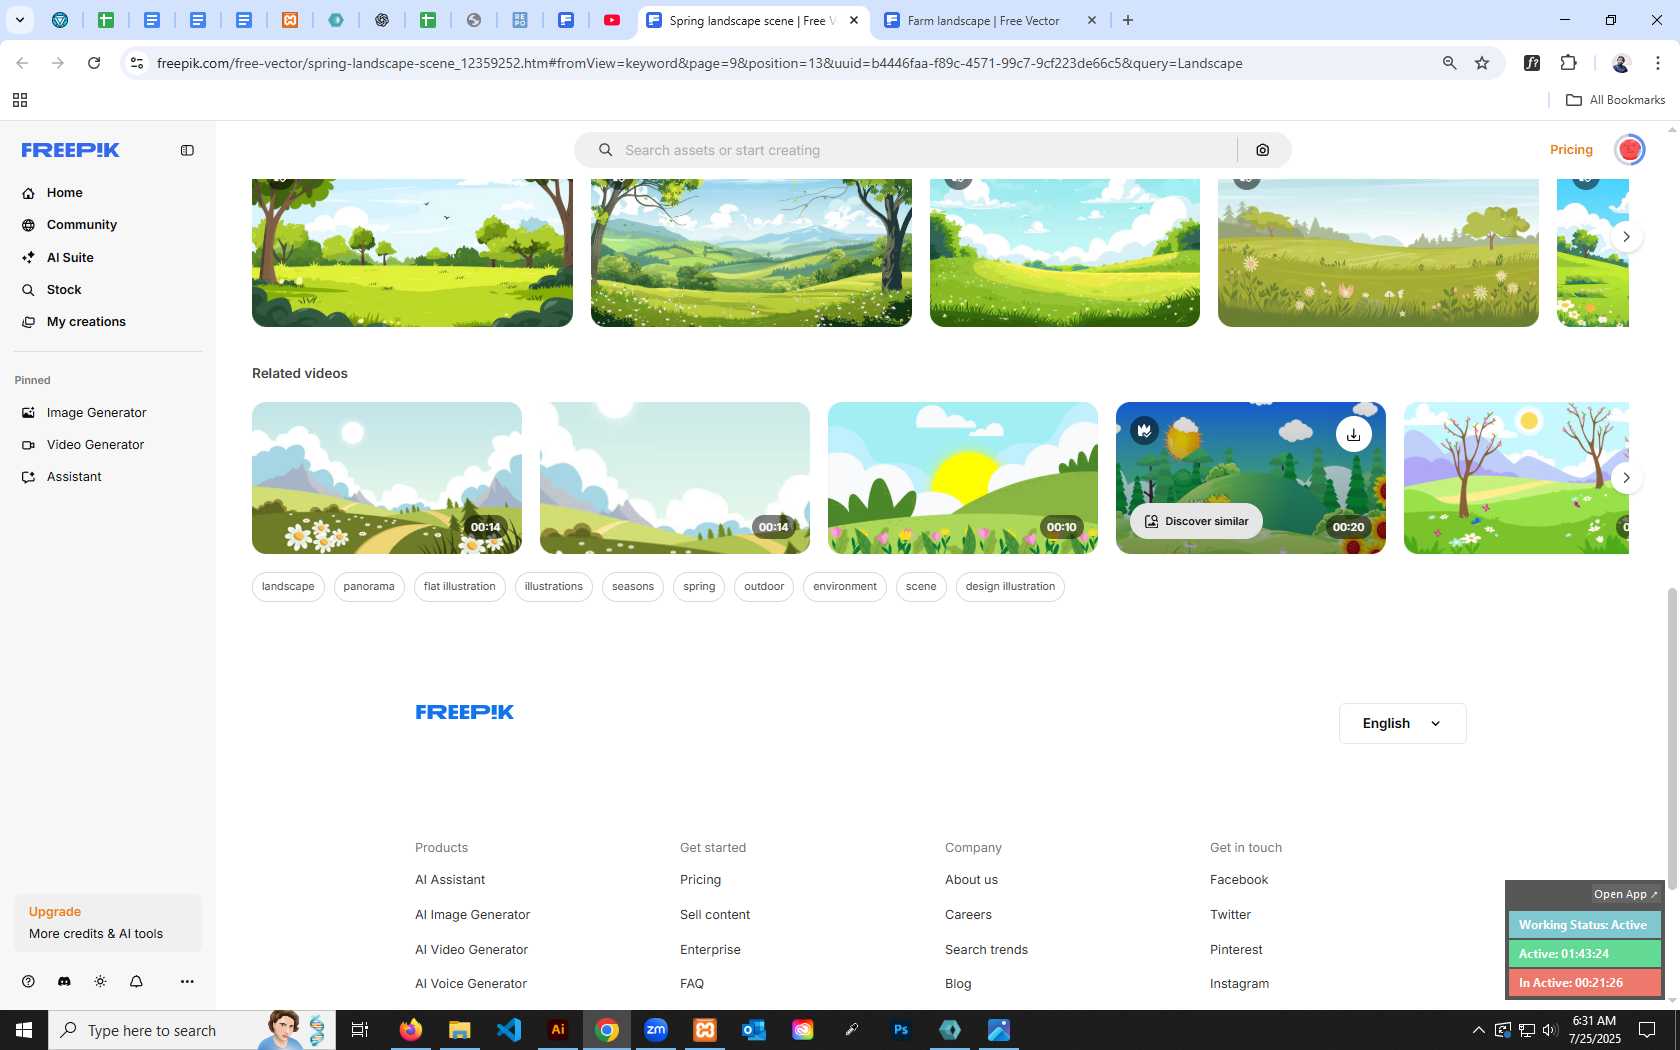Open Chrome extensions puzzle icon
The height and width of the screenshot is (1050, 1680).
[1568, 63]
